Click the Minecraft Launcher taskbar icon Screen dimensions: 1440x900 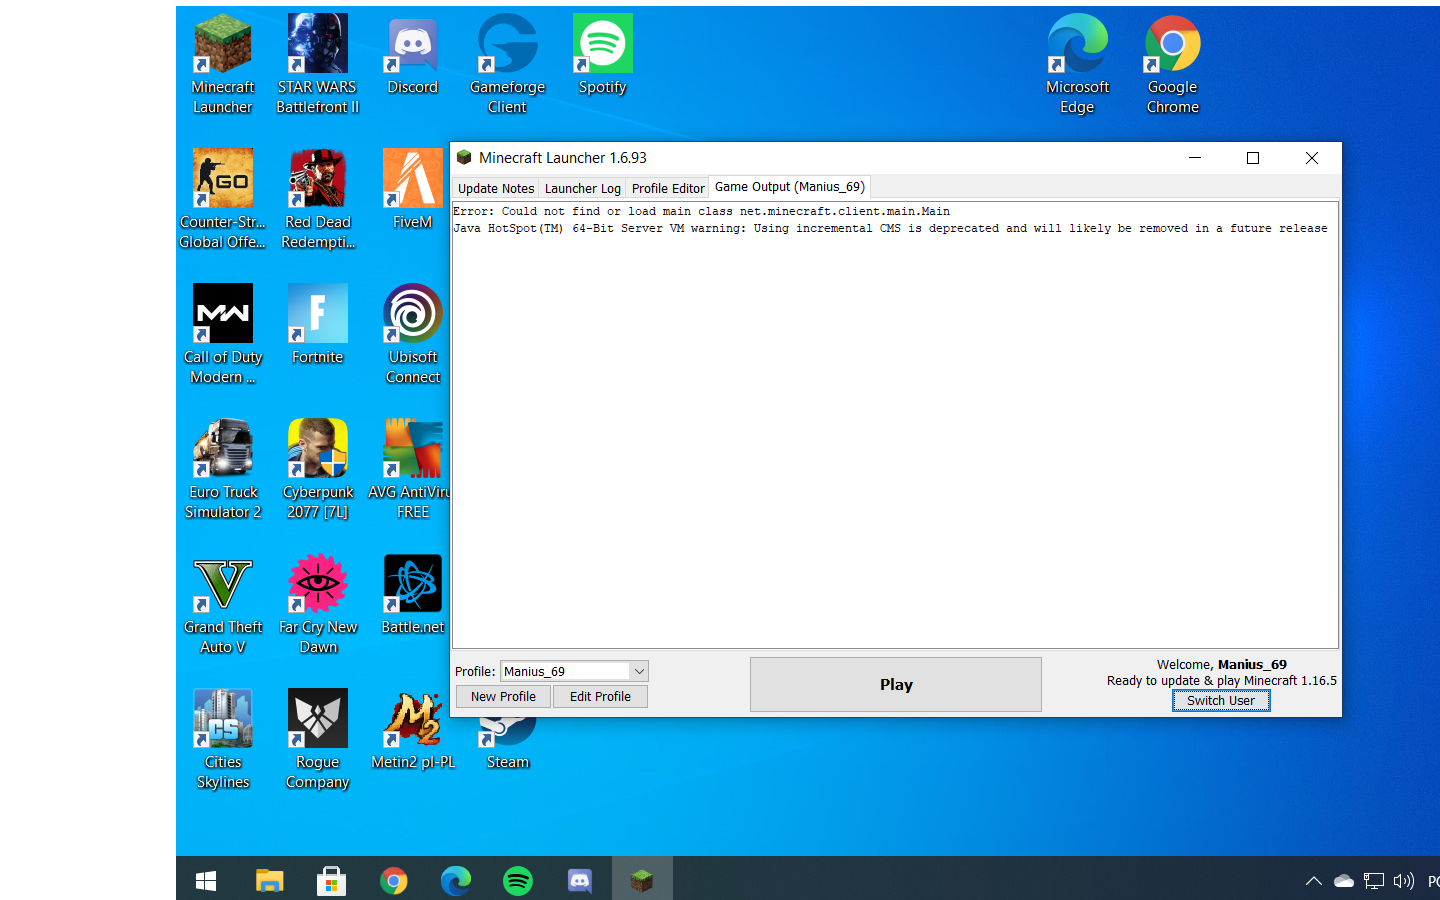[x=642, y=880]
